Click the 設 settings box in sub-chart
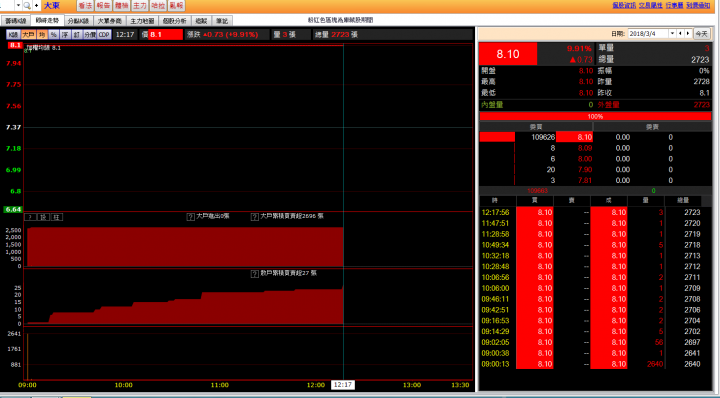The width and height of the screenshot is (720, 398). pyautogui.click(x=43, y=217)
